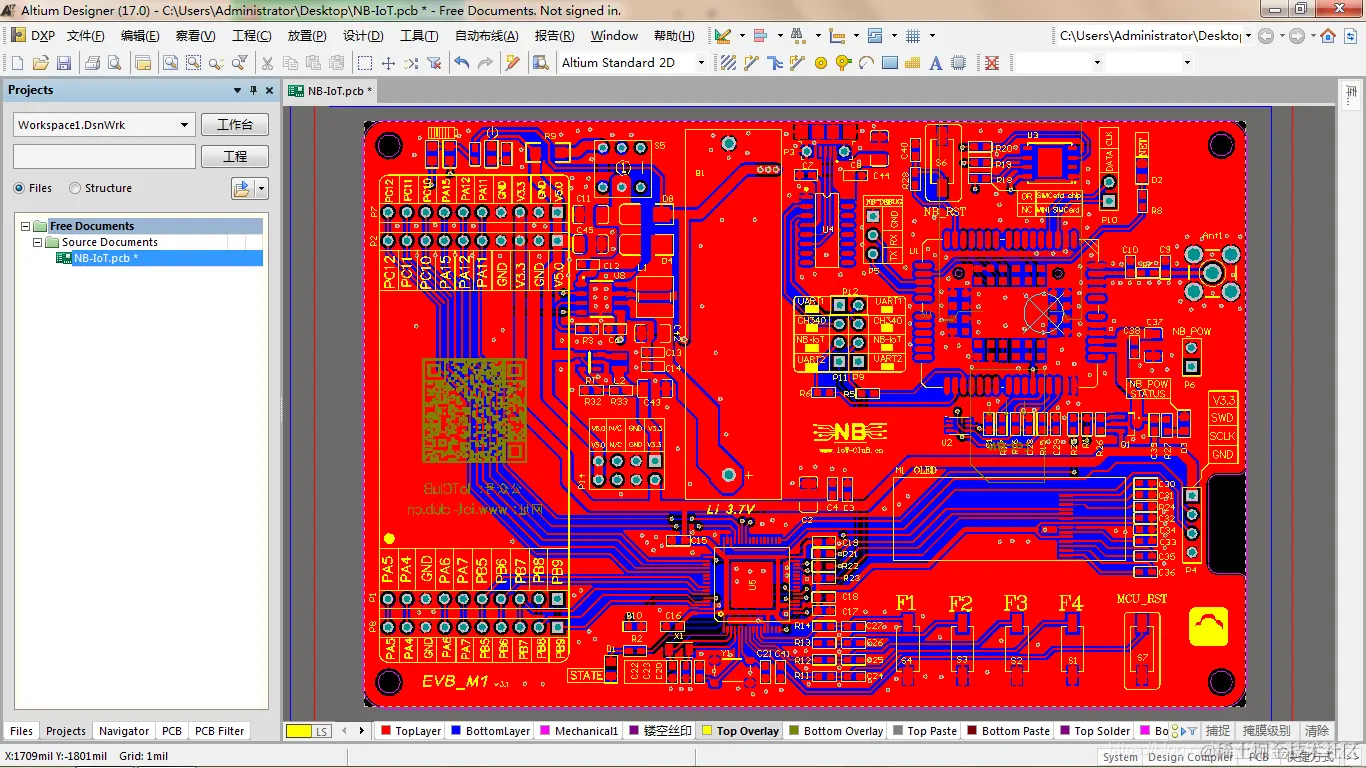Switch to the PCB Filter panel tab
The width and height of the screenshot is (1366, 768).
point(219,731)
